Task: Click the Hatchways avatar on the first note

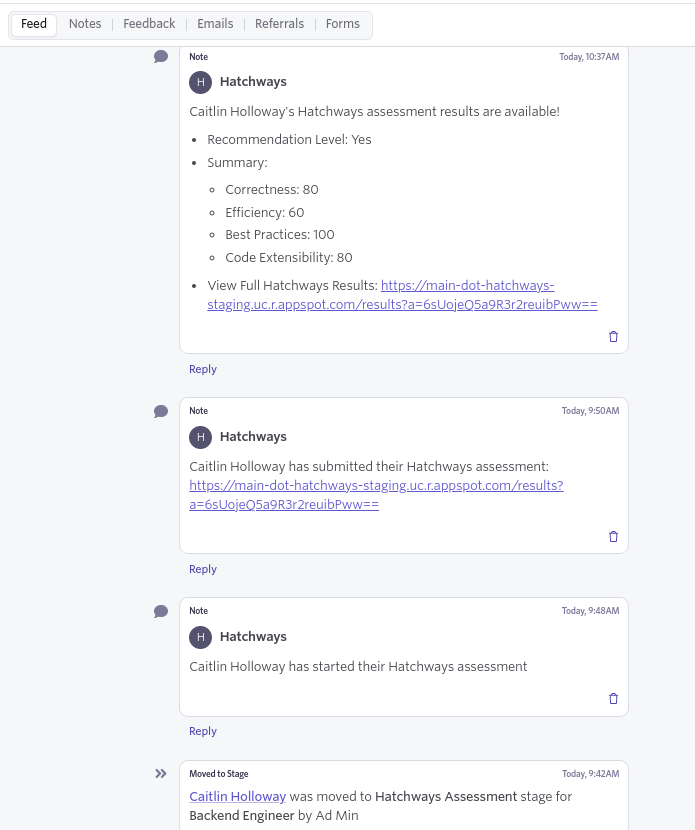Action: [200, 82]
